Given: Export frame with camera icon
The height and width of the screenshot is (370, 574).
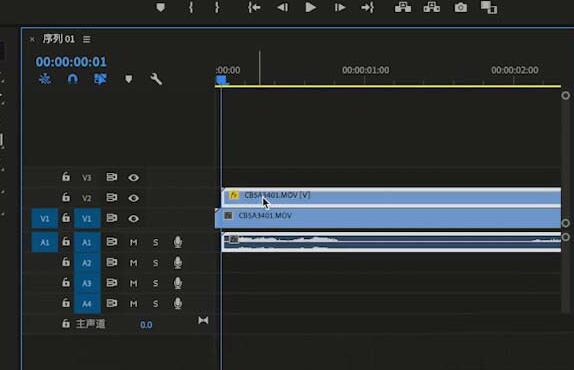Looking at the screenshot, I should click(461, 7).
